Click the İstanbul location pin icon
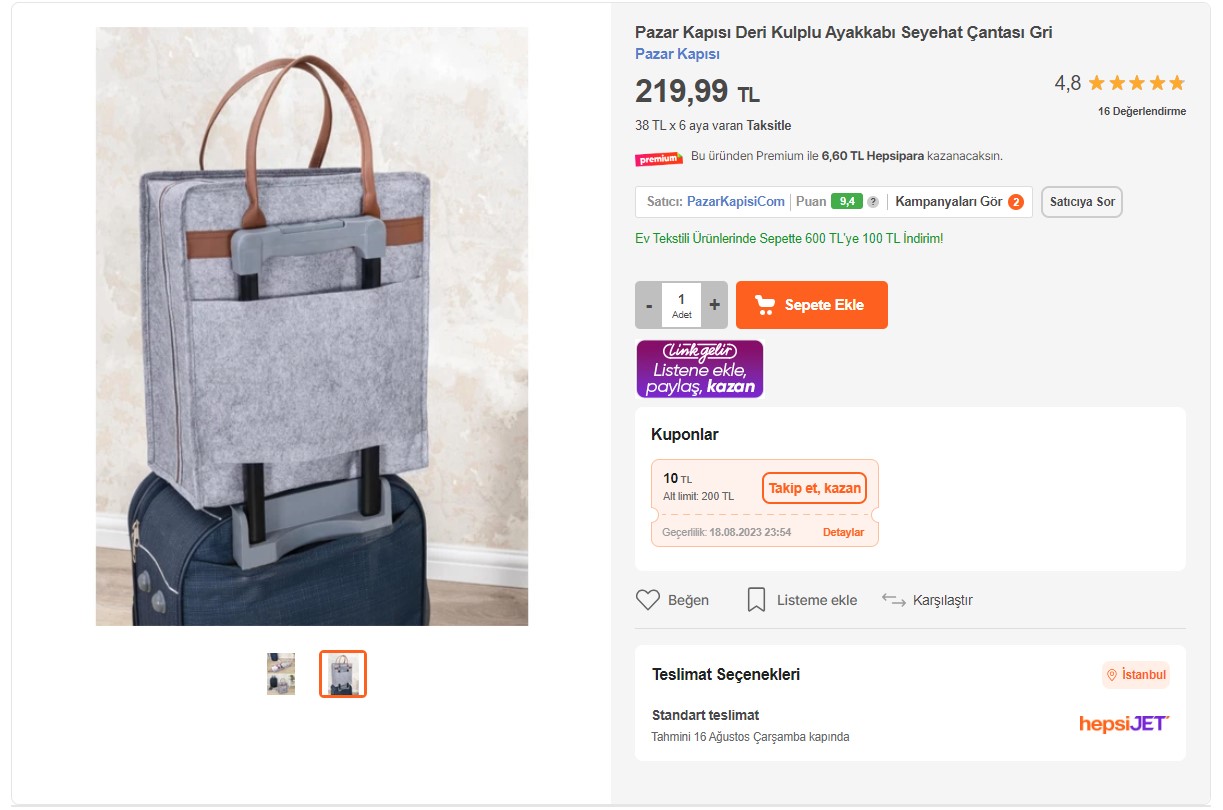This screenshot has height=810, width=1223. [1111, 675]
